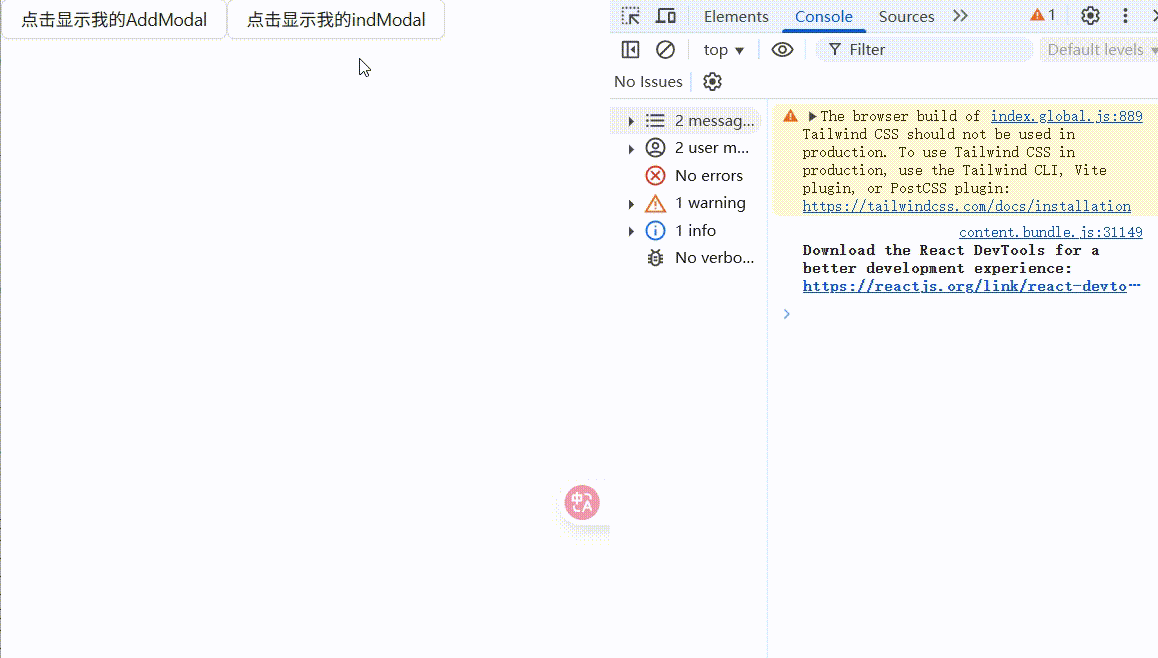The width and height of the screenshot is (1158, 658).
Task: Clear the console output
Action: click(x=666, y=49)
